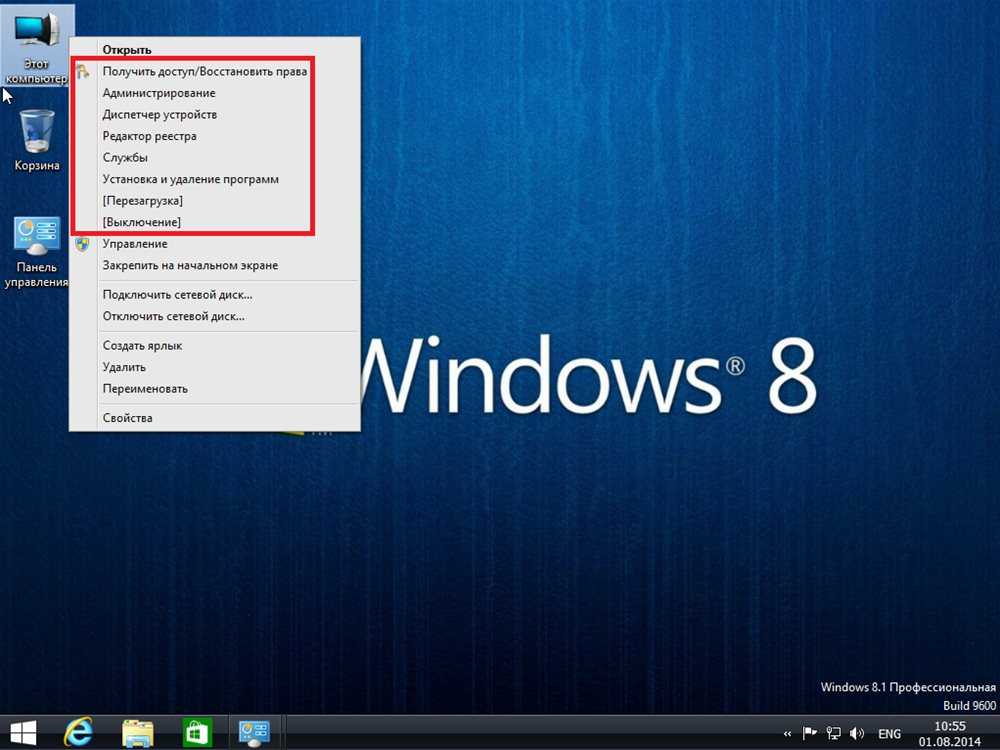Choose "Администрирование" menu entry
1000x750 pixels.
(x=215, y=93)
